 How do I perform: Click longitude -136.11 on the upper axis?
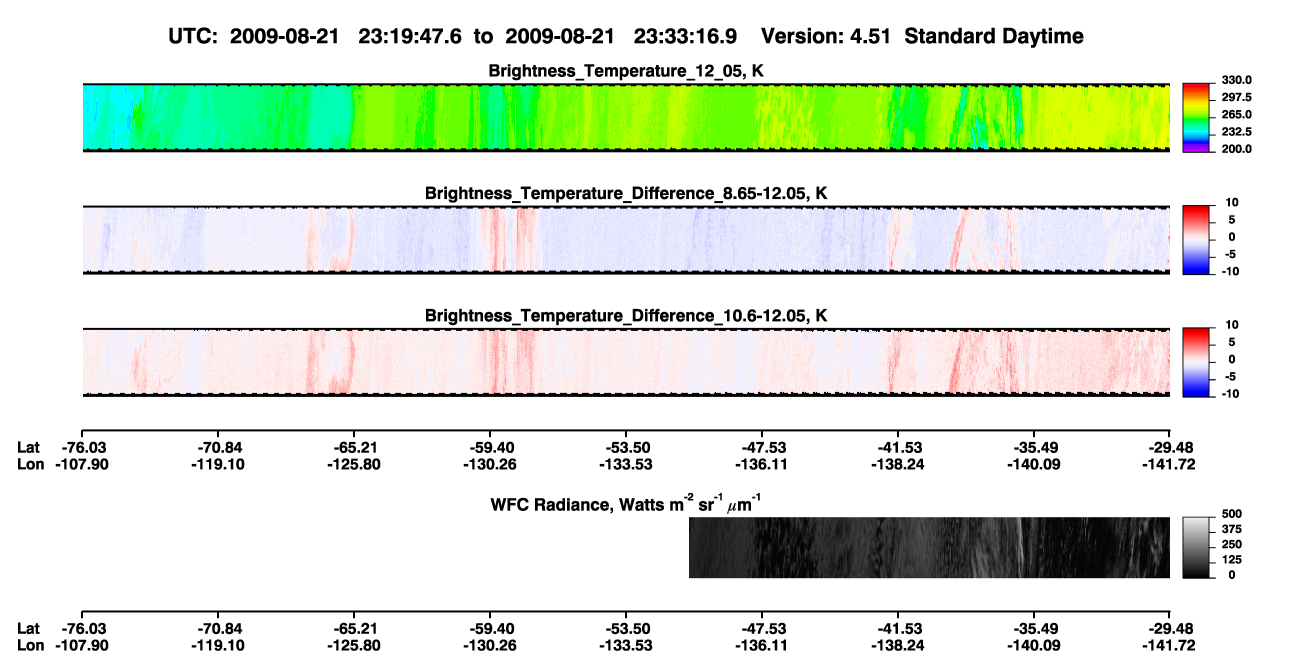click(762, 464)
